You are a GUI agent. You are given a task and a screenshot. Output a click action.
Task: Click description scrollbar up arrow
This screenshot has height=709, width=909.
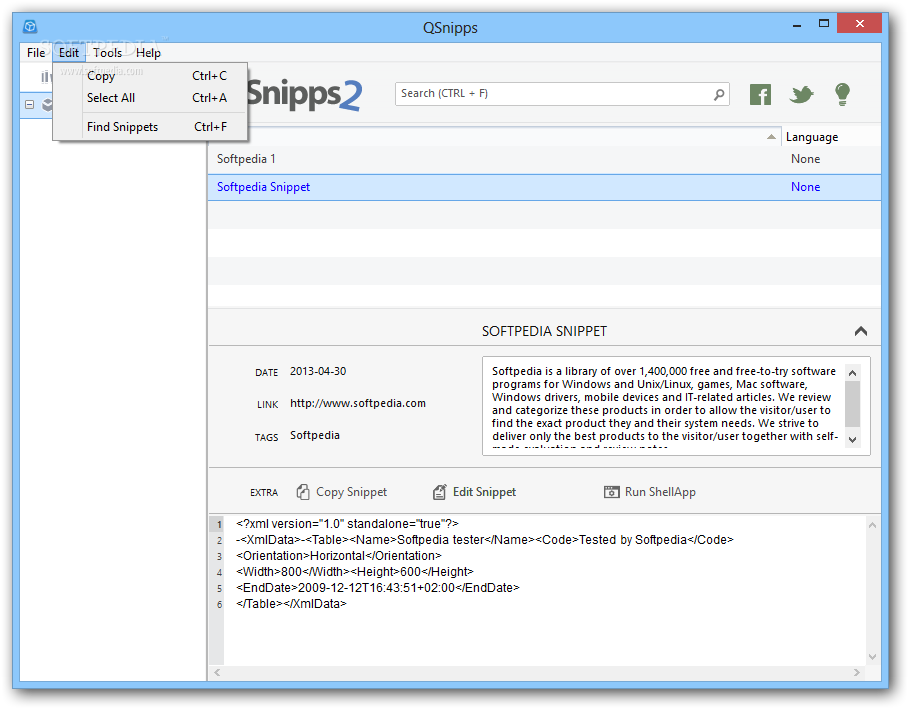pos(852,373)
